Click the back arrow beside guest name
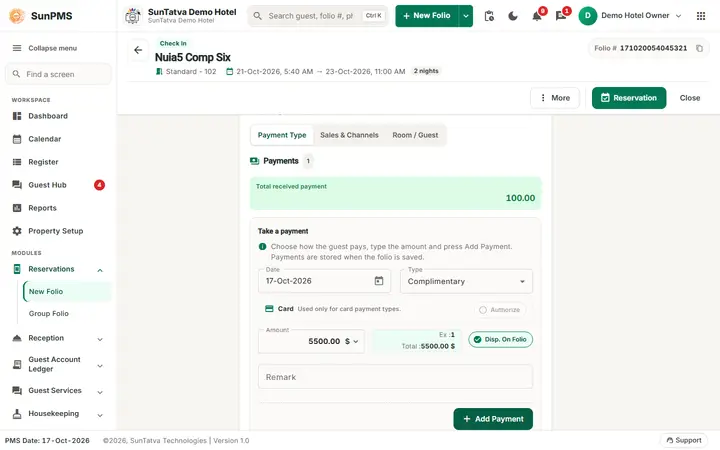The image size is (720, 450). pyautogui.click(x=138, y=50)
